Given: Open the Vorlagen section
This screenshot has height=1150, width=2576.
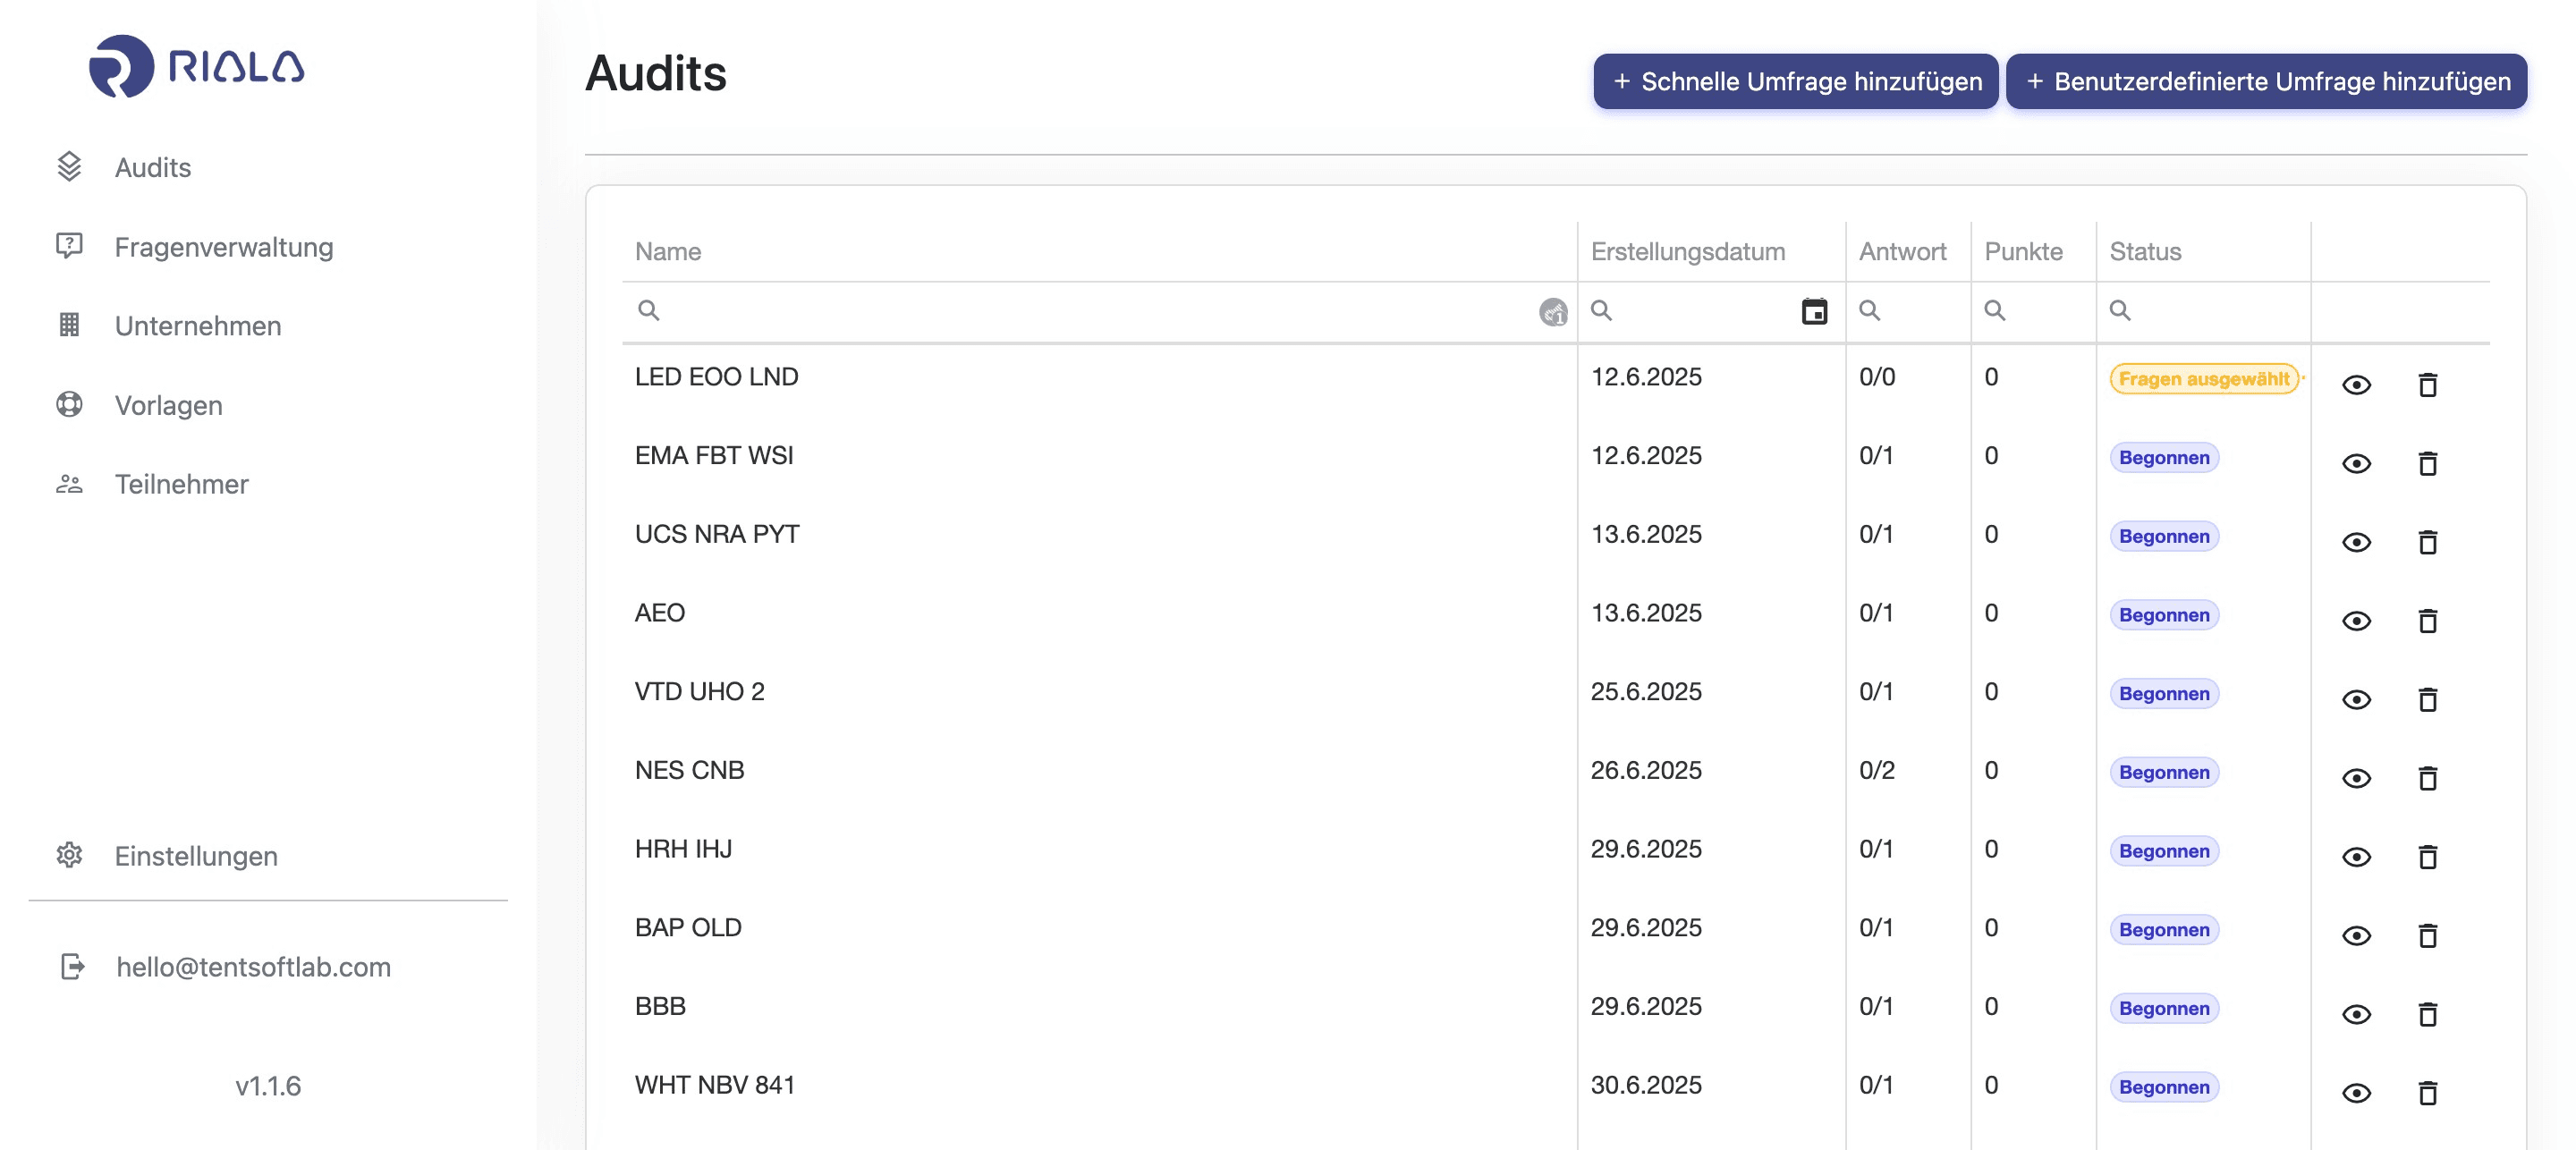Looking at the screenshot, I should (168, 405).
